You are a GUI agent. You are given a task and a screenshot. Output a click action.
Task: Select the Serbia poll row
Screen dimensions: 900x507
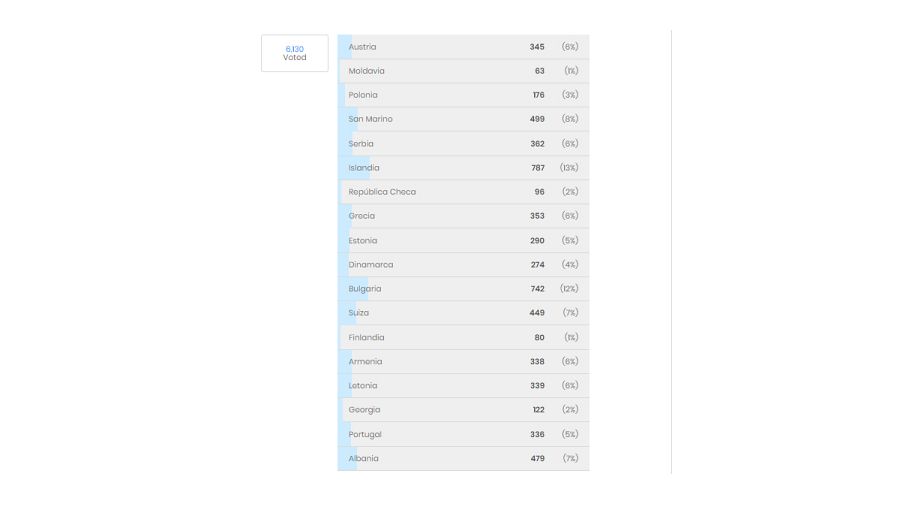[x=463, y=144]
